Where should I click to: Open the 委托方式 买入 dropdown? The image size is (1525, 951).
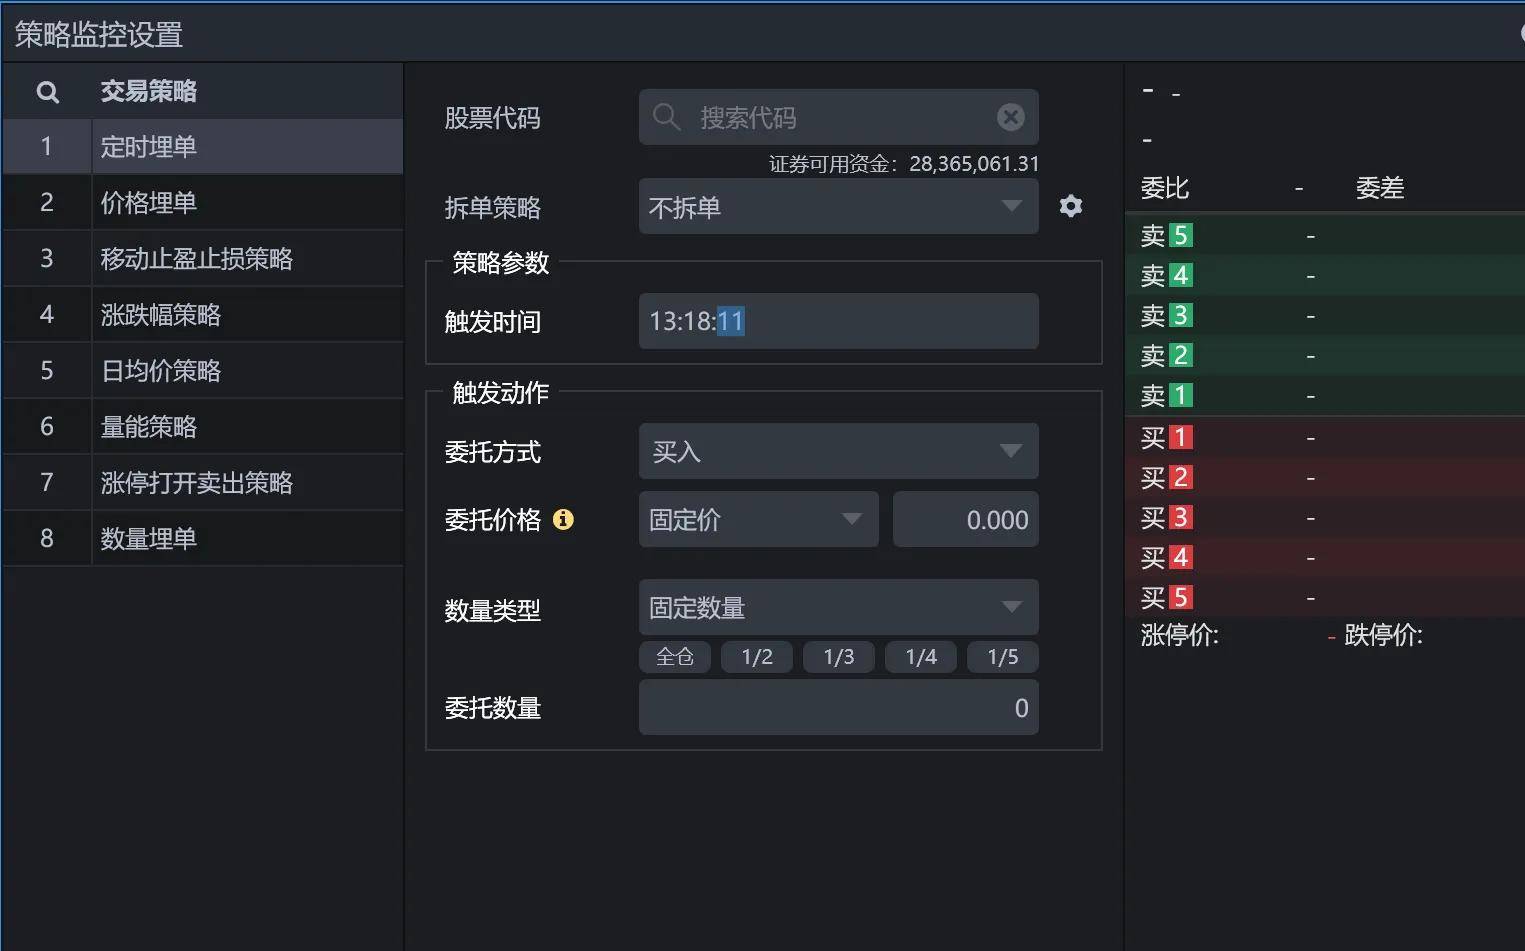pos(838,451)
